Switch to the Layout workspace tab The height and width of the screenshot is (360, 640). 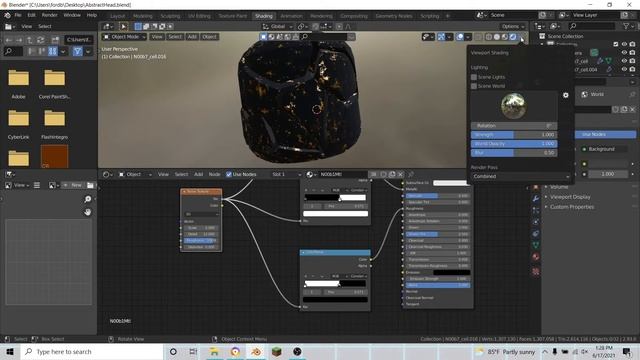118,16
